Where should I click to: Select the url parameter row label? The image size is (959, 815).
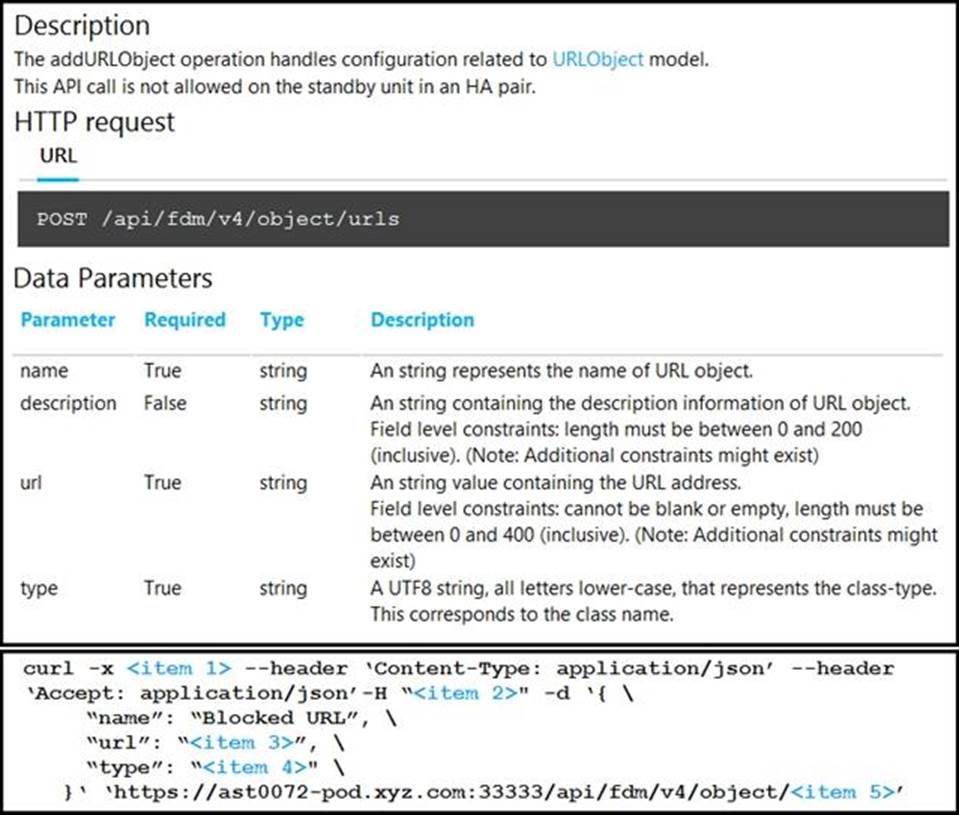click(x=30, y=482)
